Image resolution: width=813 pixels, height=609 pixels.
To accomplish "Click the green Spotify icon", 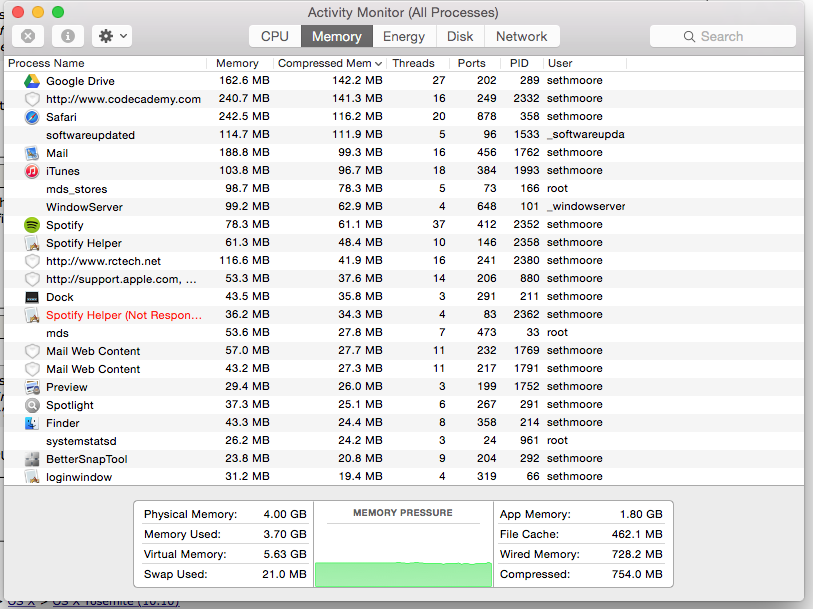I will pos(32,225).
